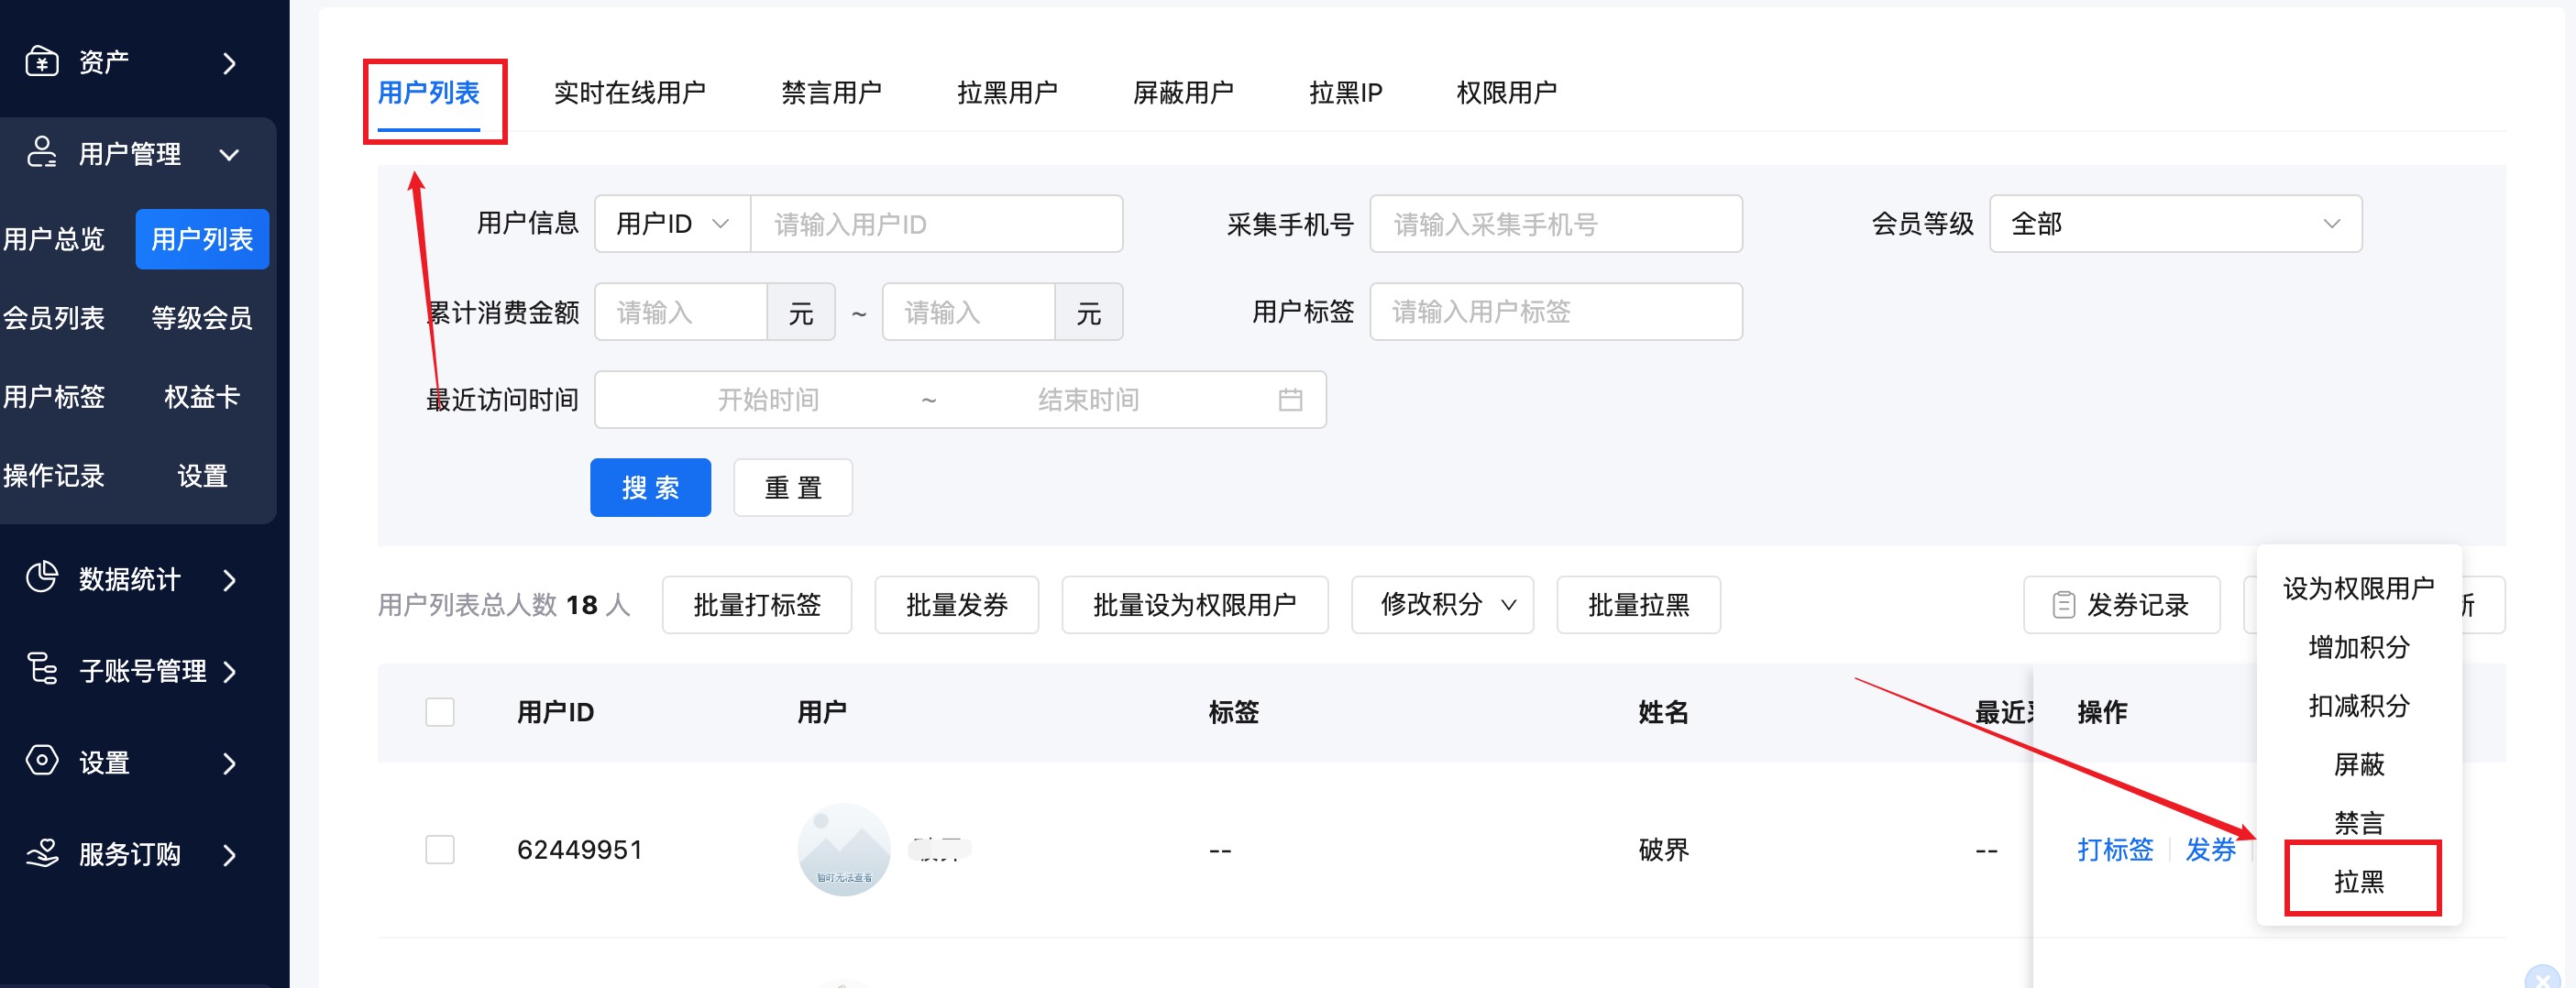Switch to the 禁言用户 tab

[831, 93]
